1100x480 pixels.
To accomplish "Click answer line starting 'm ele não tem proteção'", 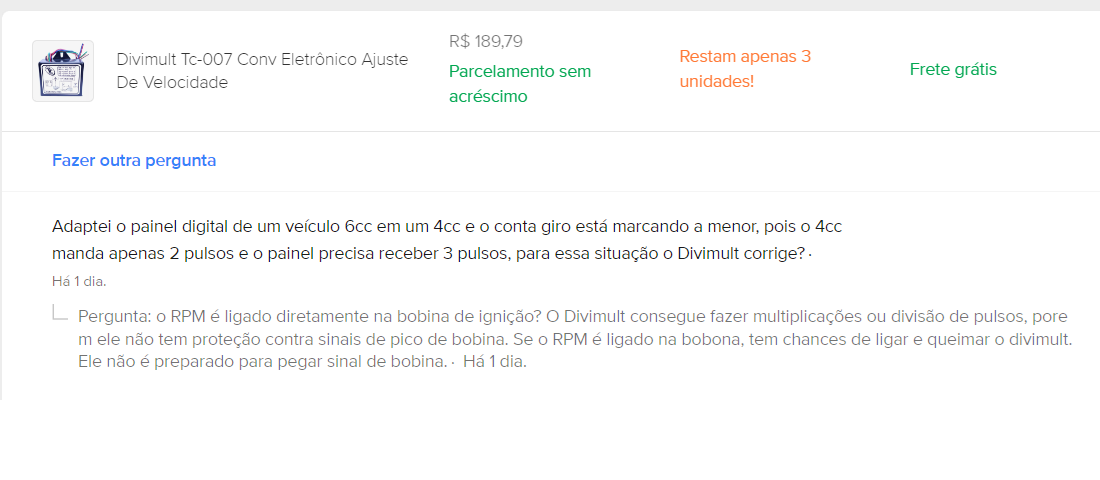I will pos(574,340).
